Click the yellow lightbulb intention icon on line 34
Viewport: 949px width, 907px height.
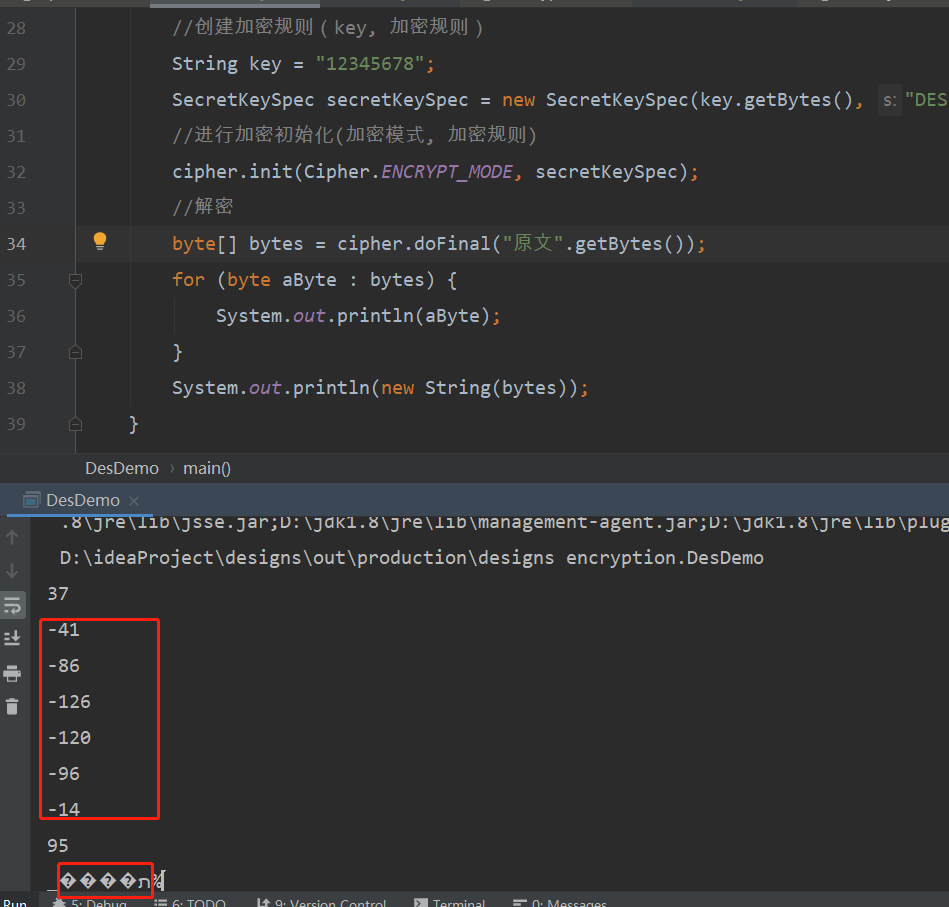click(x=100, y=241)
